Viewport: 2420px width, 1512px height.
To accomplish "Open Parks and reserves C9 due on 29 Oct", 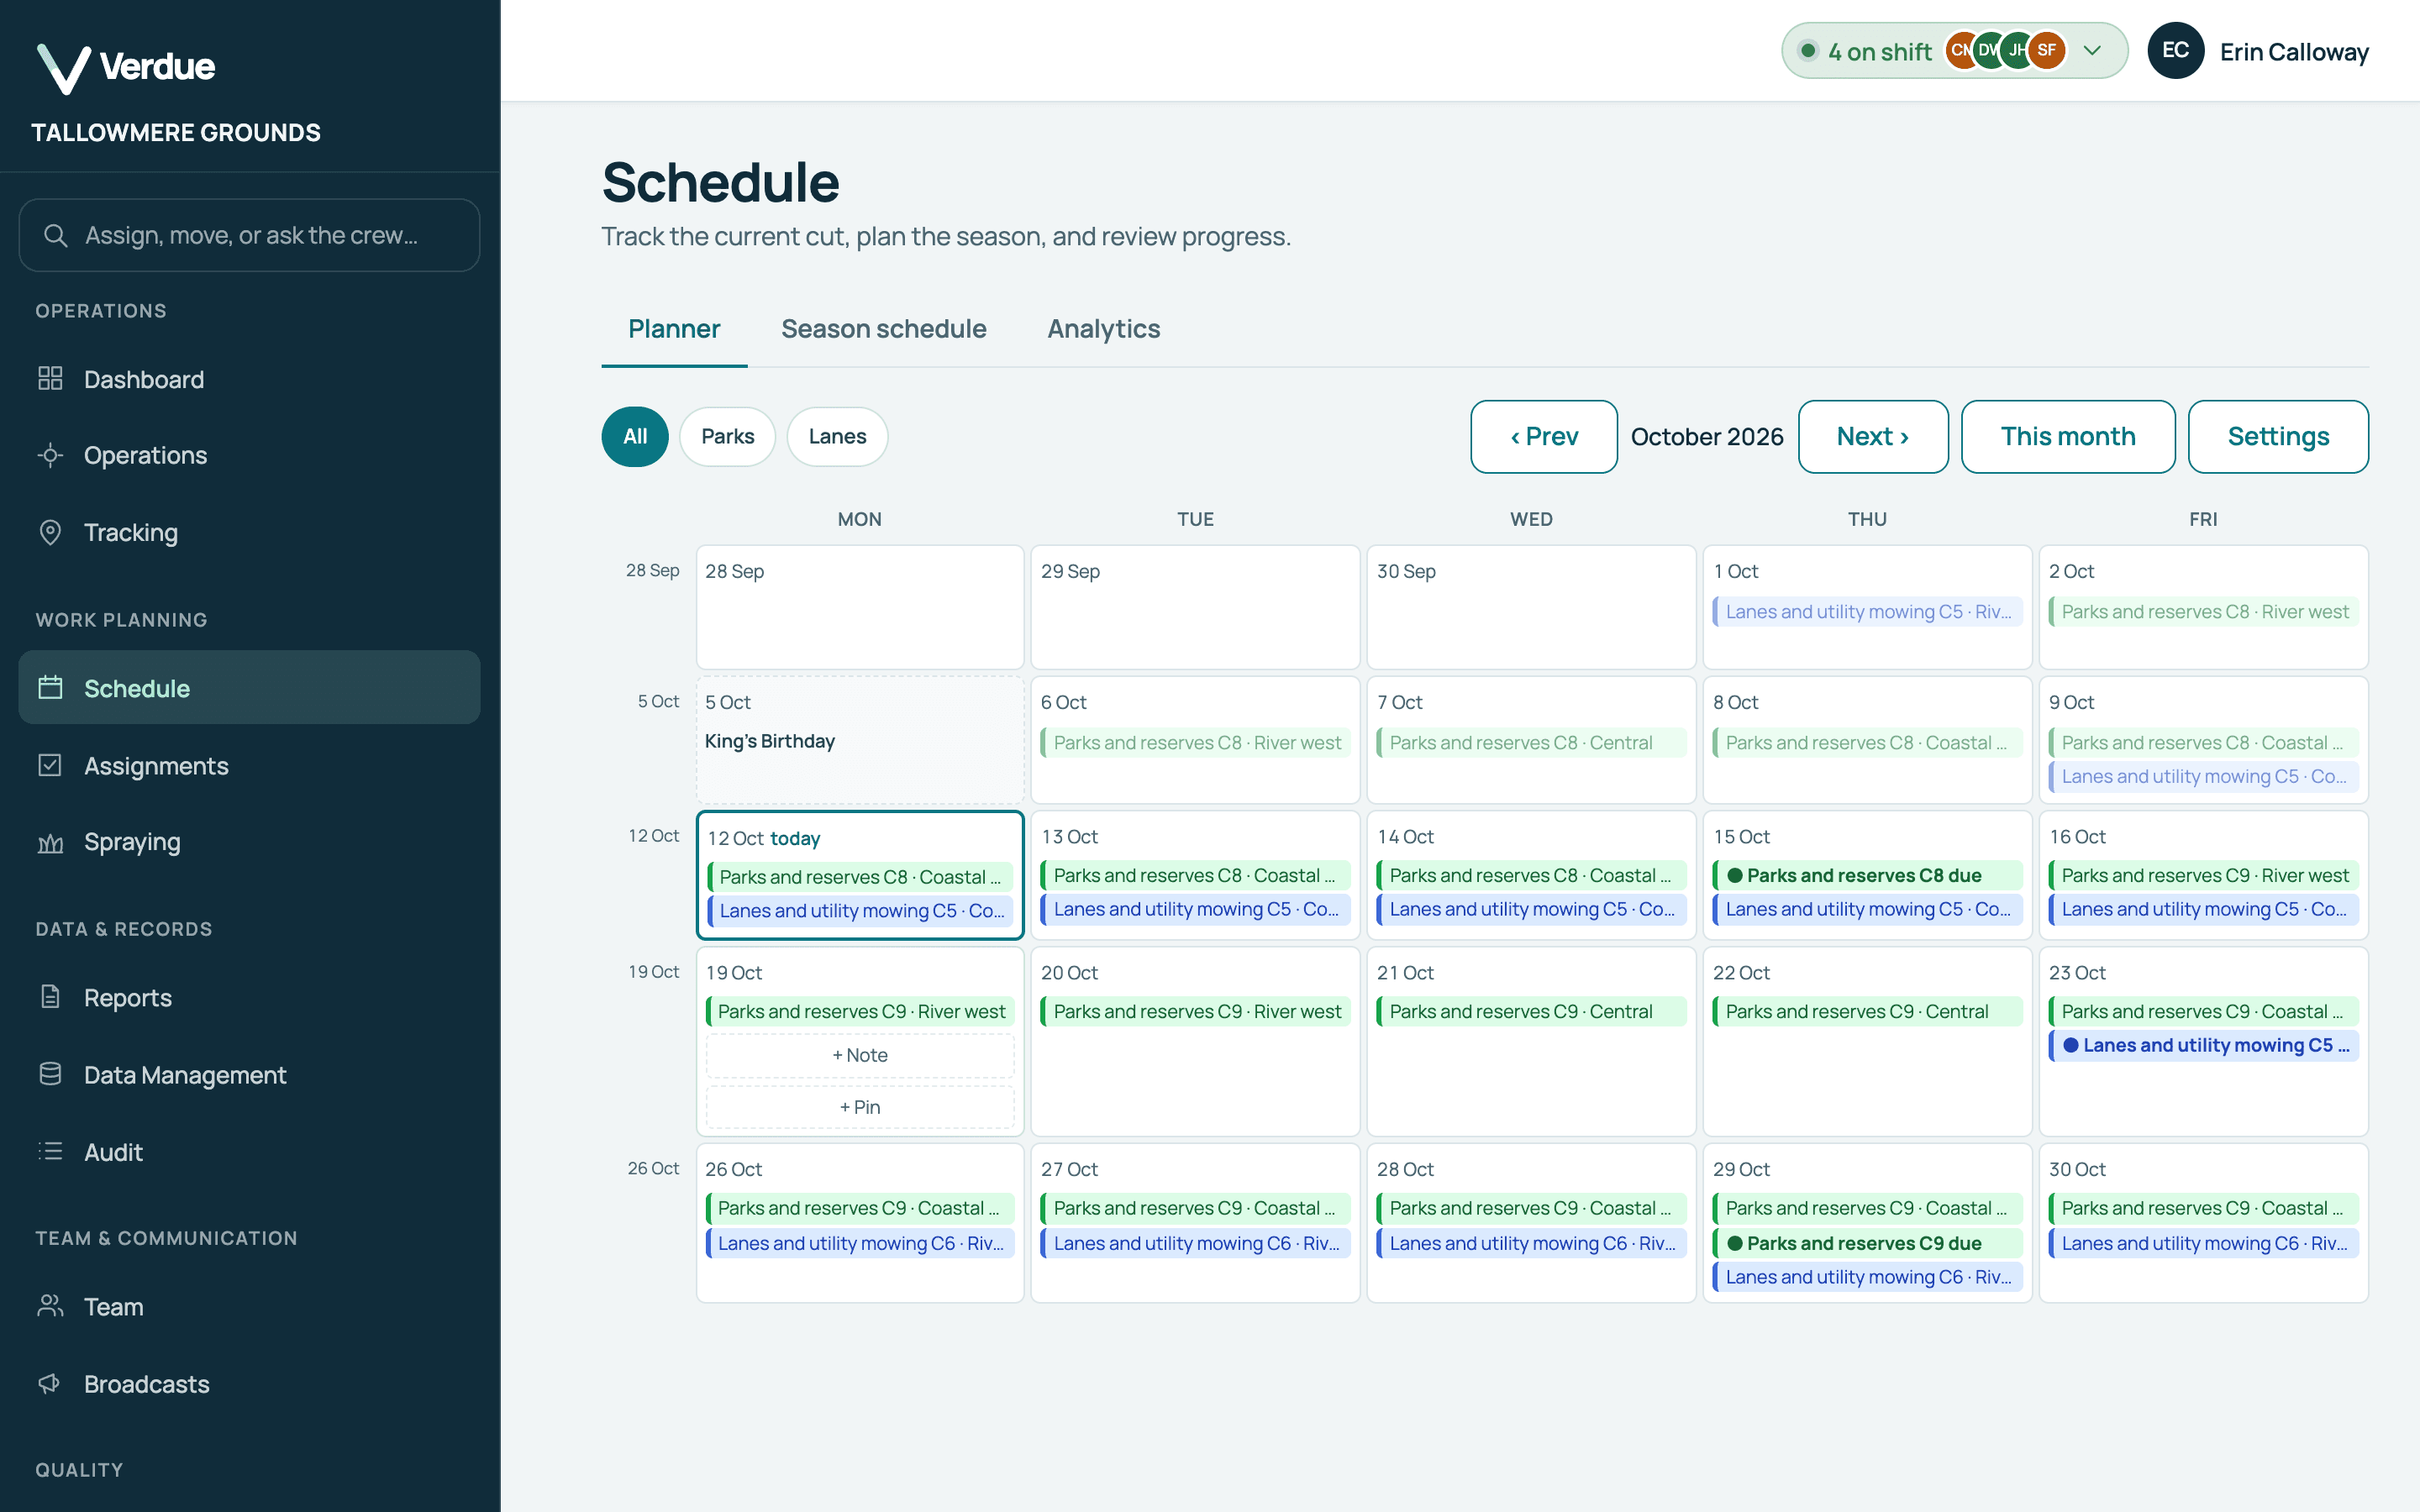I will point(1867,1243).
